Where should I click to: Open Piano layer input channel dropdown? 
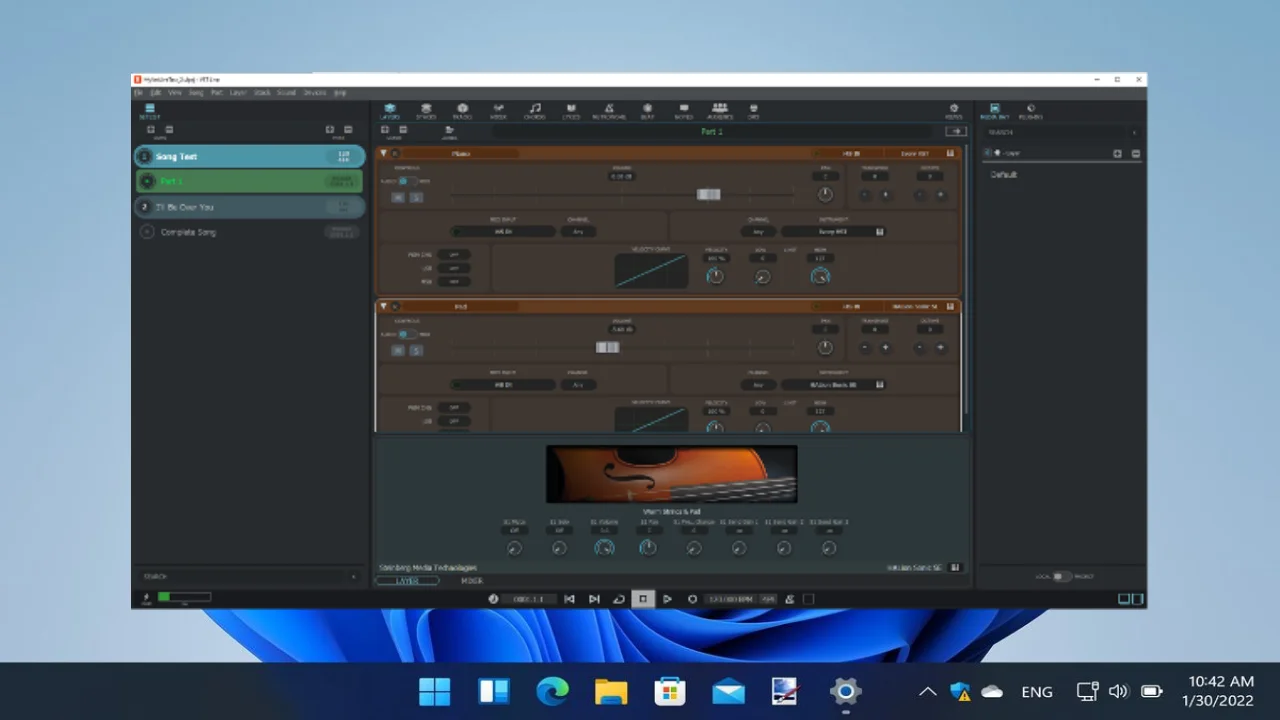click(x=578, y=231)
